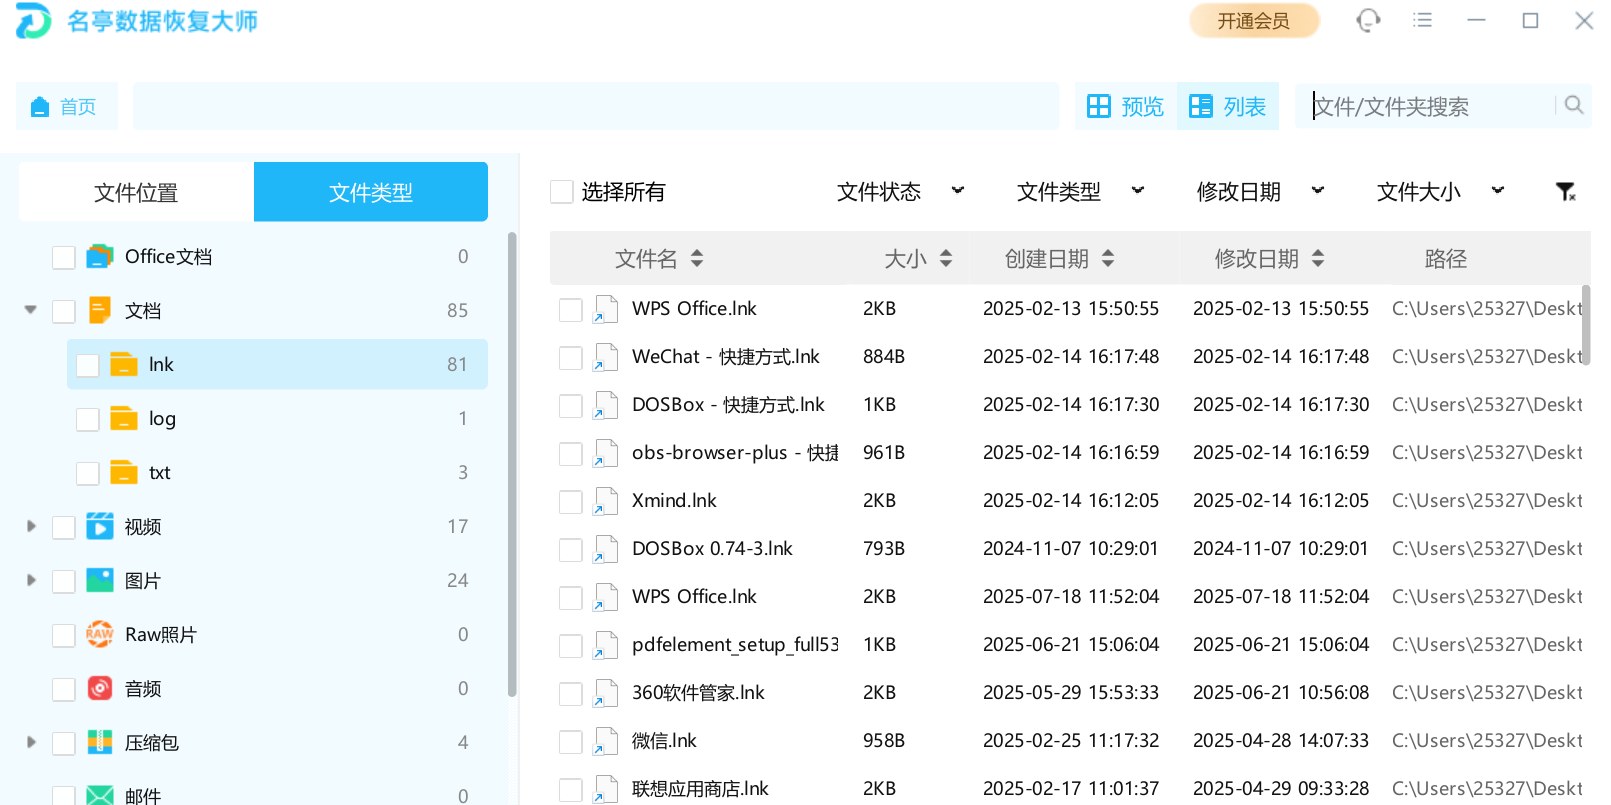Expand the 压缩包 tree node
The height and width of the screenshot is (805, 1611).
coord(31,742)
